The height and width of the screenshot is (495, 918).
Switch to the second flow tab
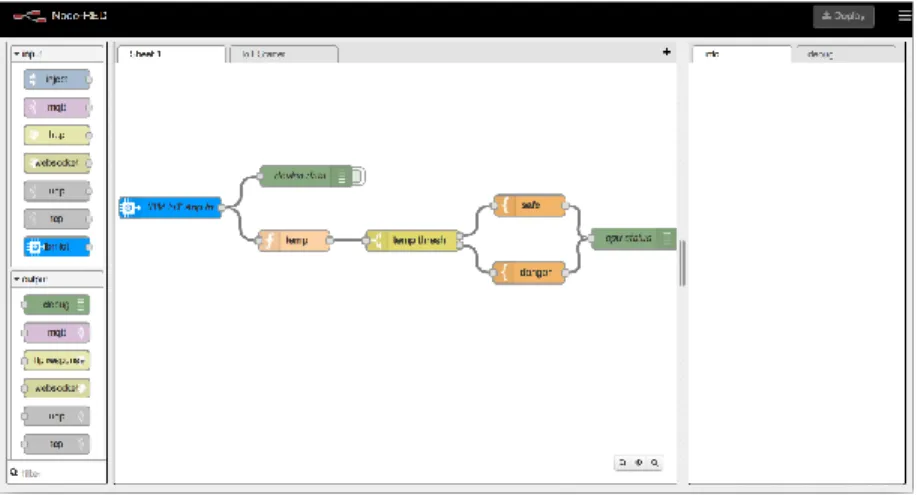click(x=284, y=54)
